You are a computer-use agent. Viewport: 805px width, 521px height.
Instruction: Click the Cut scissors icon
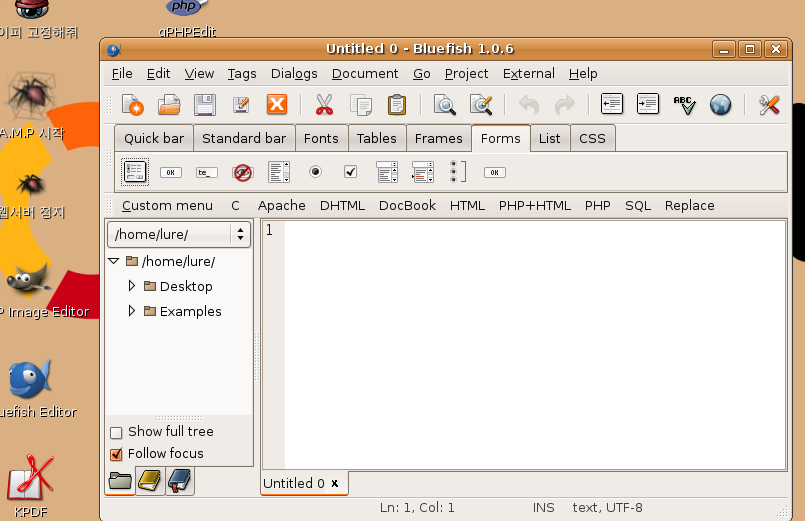(x=324, y=104)
